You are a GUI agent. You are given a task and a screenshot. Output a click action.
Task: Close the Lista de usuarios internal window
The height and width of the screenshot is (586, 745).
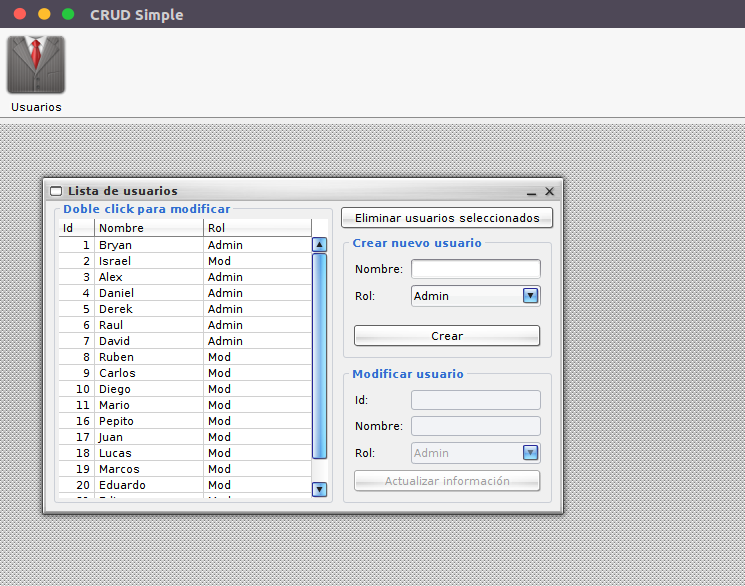tap(549, 191)
